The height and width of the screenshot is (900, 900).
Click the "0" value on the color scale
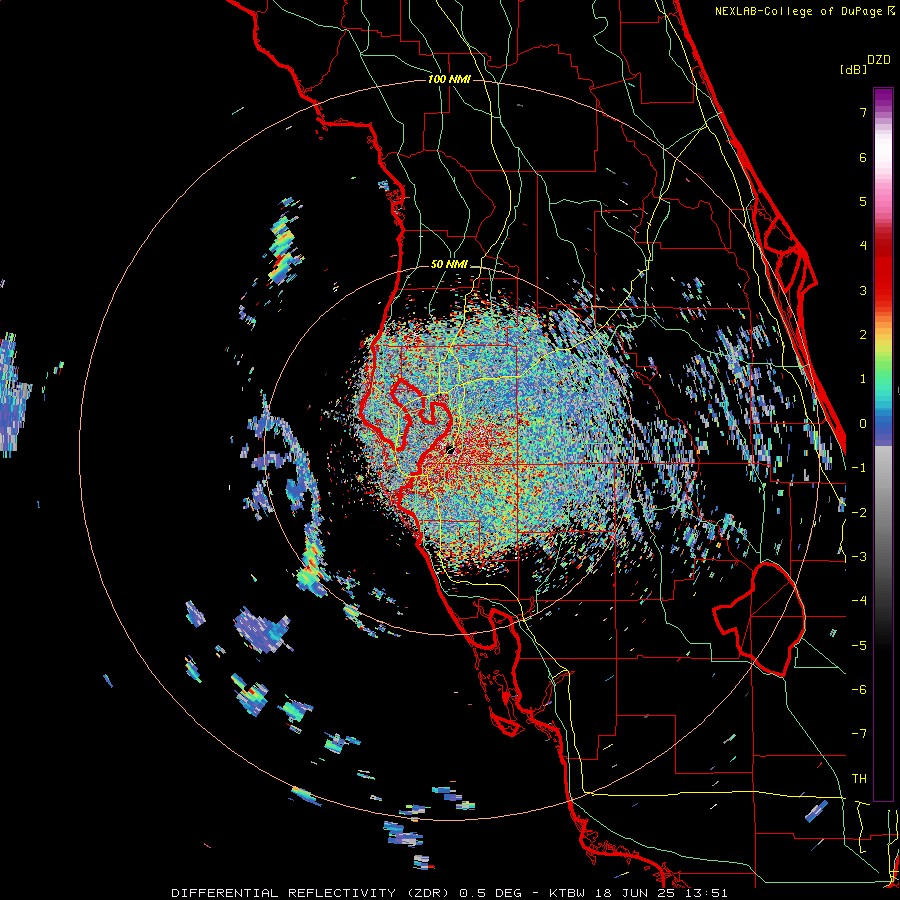pos(863,424)
